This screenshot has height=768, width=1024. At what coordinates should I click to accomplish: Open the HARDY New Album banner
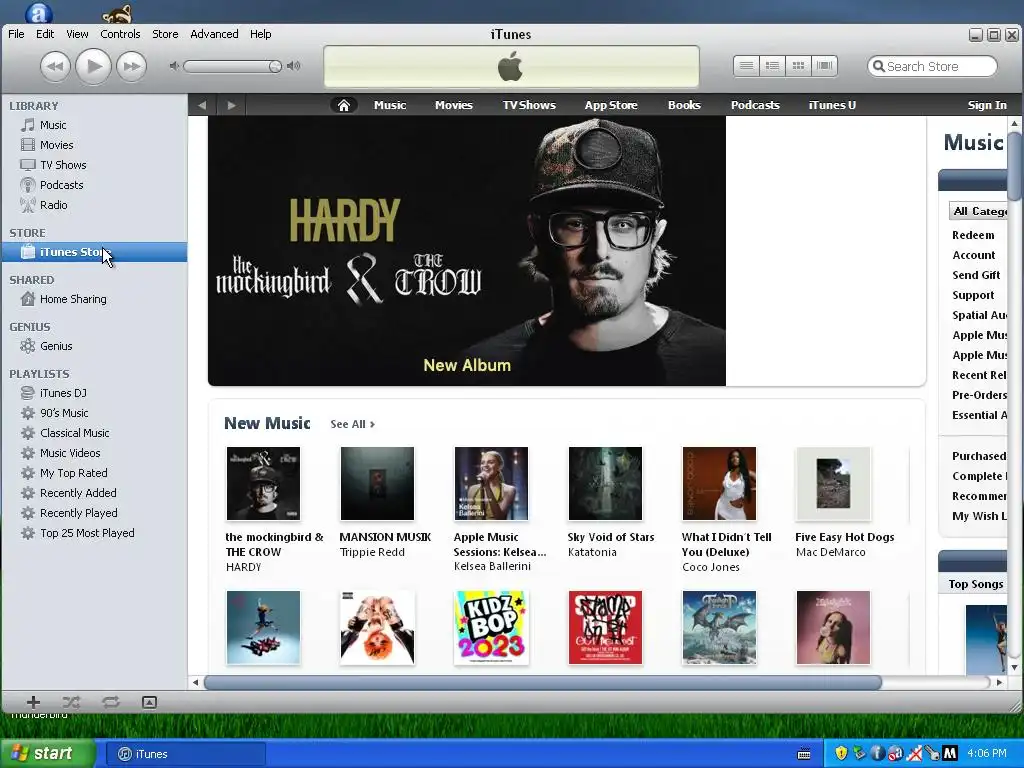[x=467, y=251]
